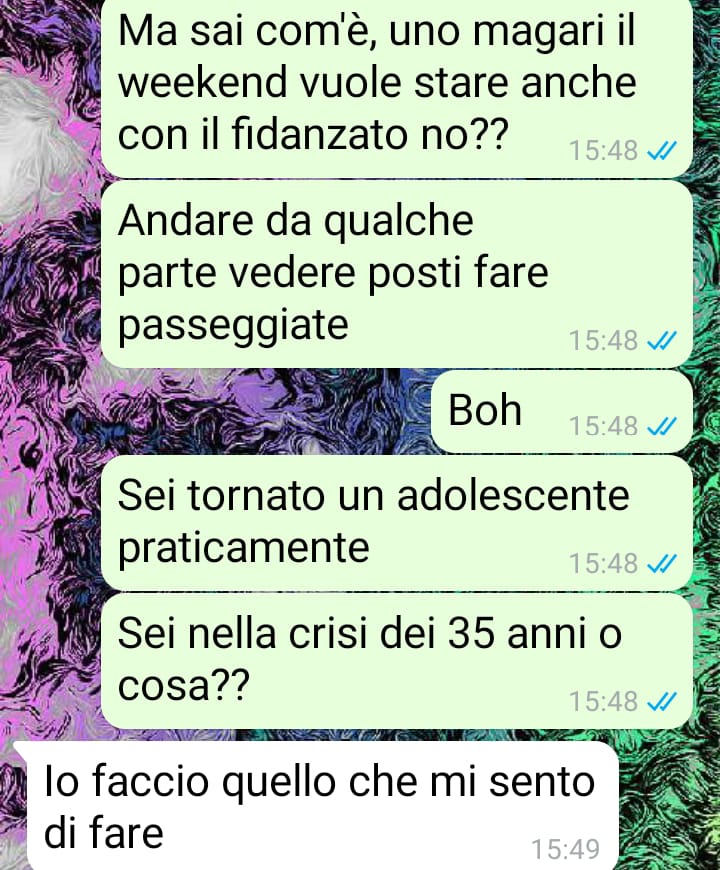Tap the 15:49 timestamp on received message
The image size is (720, 870).
click(566, 849)
